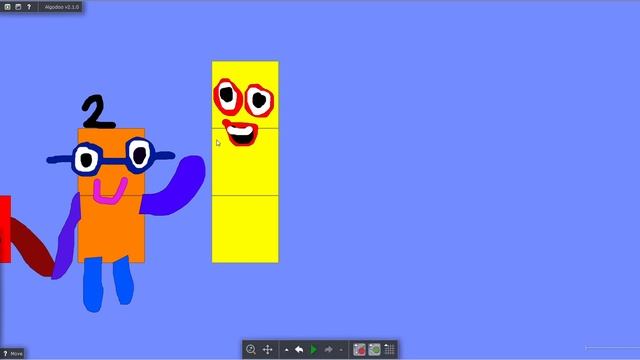Select the Zoom tool in bottom toolbar
The height and width of the screenshot is (360, 640).
tap(251, 349)
